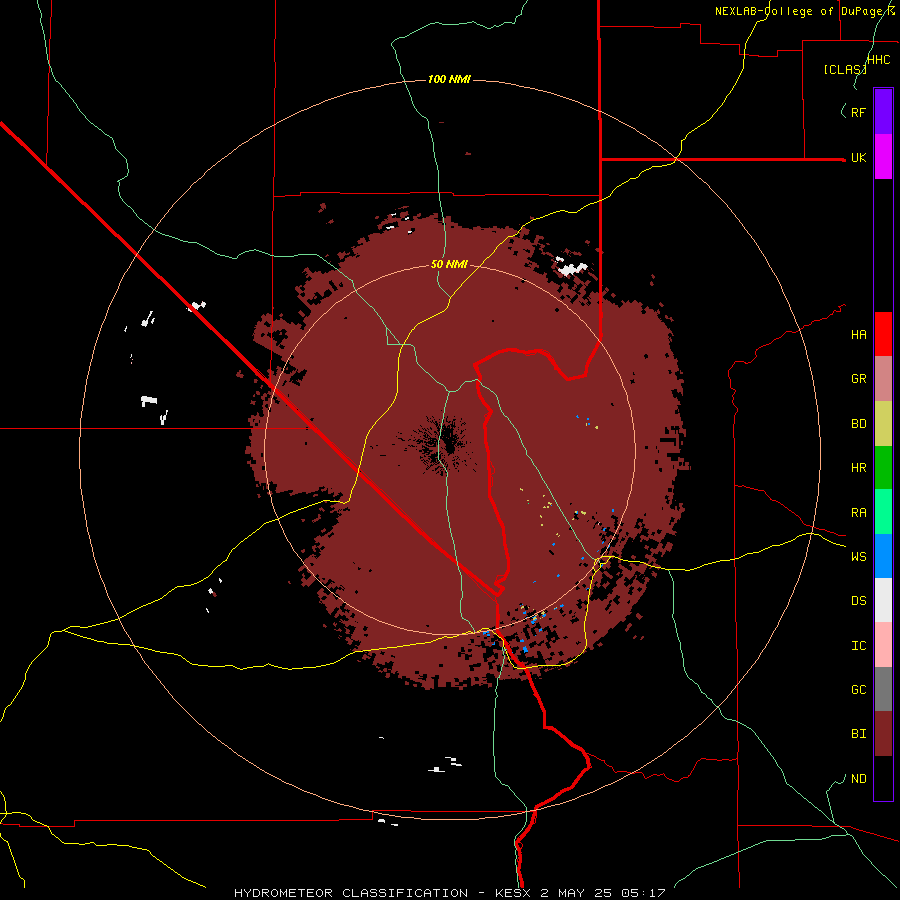Click the green HR legend swatch
This screenshot has height=900, width=900.
(883, 468)
